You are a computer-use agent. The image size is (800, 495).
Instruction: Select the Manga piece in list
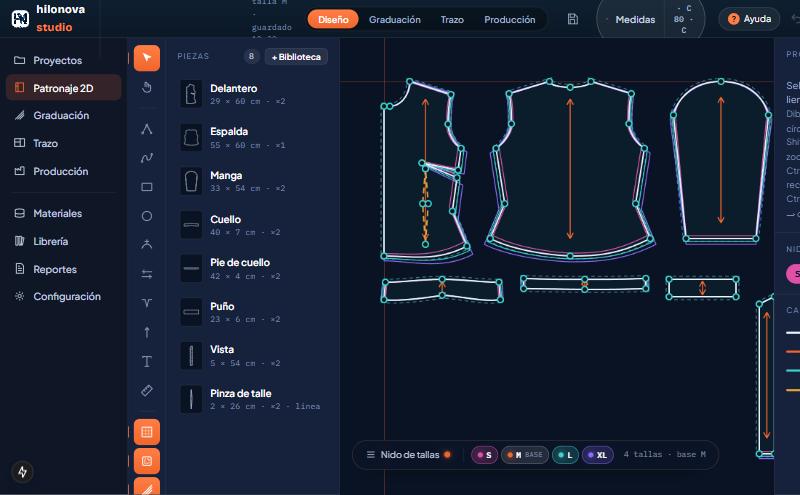[x=253, y=181]
